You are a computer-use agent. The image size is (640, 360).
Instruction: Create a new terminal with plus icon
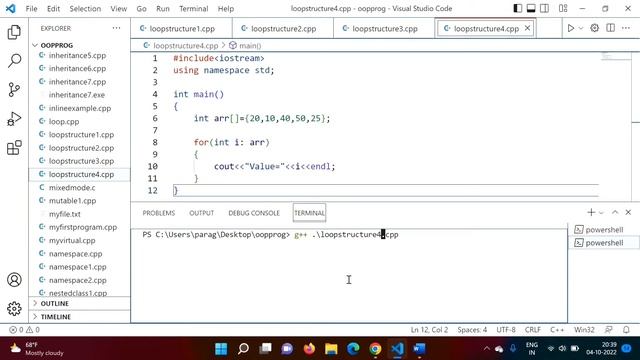591,212
